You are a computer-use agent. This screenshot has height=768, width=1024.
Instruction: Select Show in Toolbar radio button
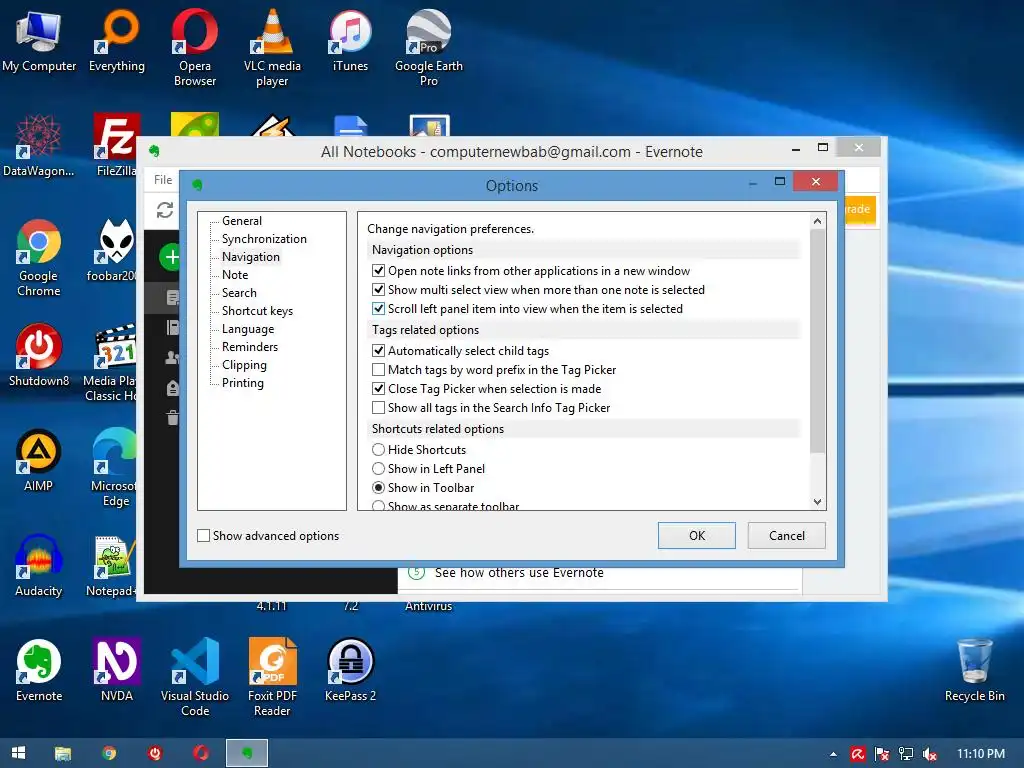pyautogui.click(x=378, y=487)
